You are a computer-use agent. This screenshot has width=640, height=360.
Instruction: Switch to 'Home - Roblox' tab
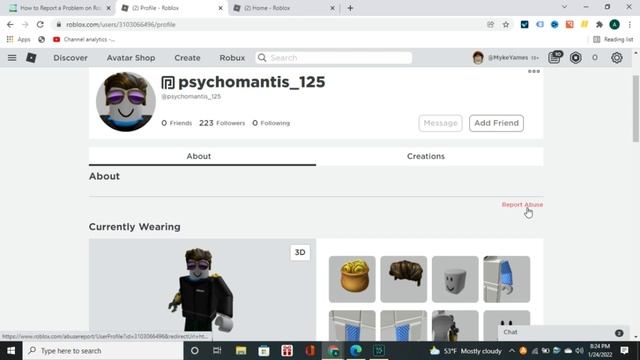tap(284, 8)
